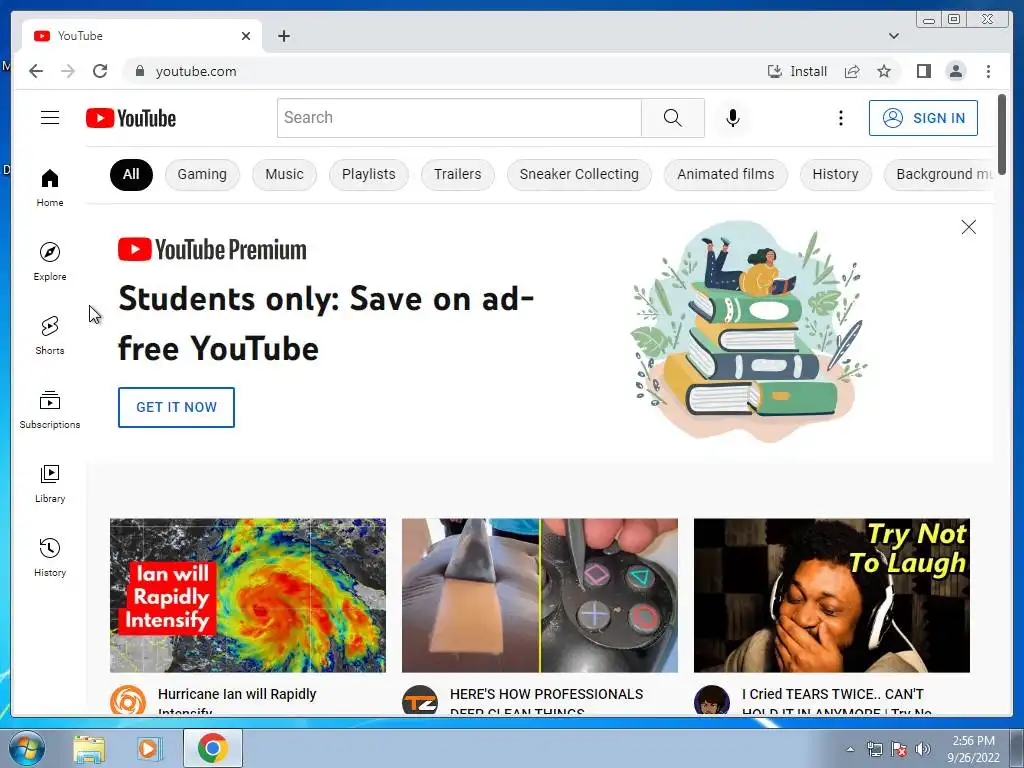Select the Music filter chip
This screenshot has height=768, width=1024.
click(x=284, y=174)
